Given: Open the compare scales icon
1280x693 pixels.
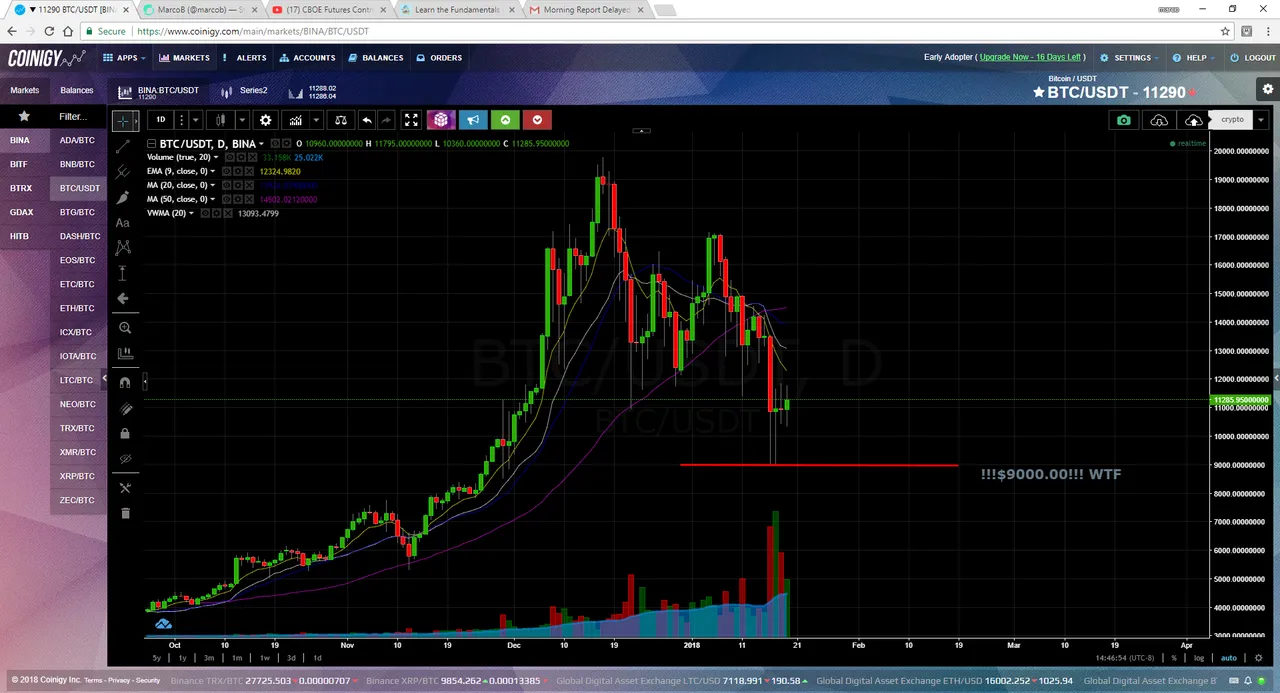Looking at the screenshot, I should (x=341, y=120).
